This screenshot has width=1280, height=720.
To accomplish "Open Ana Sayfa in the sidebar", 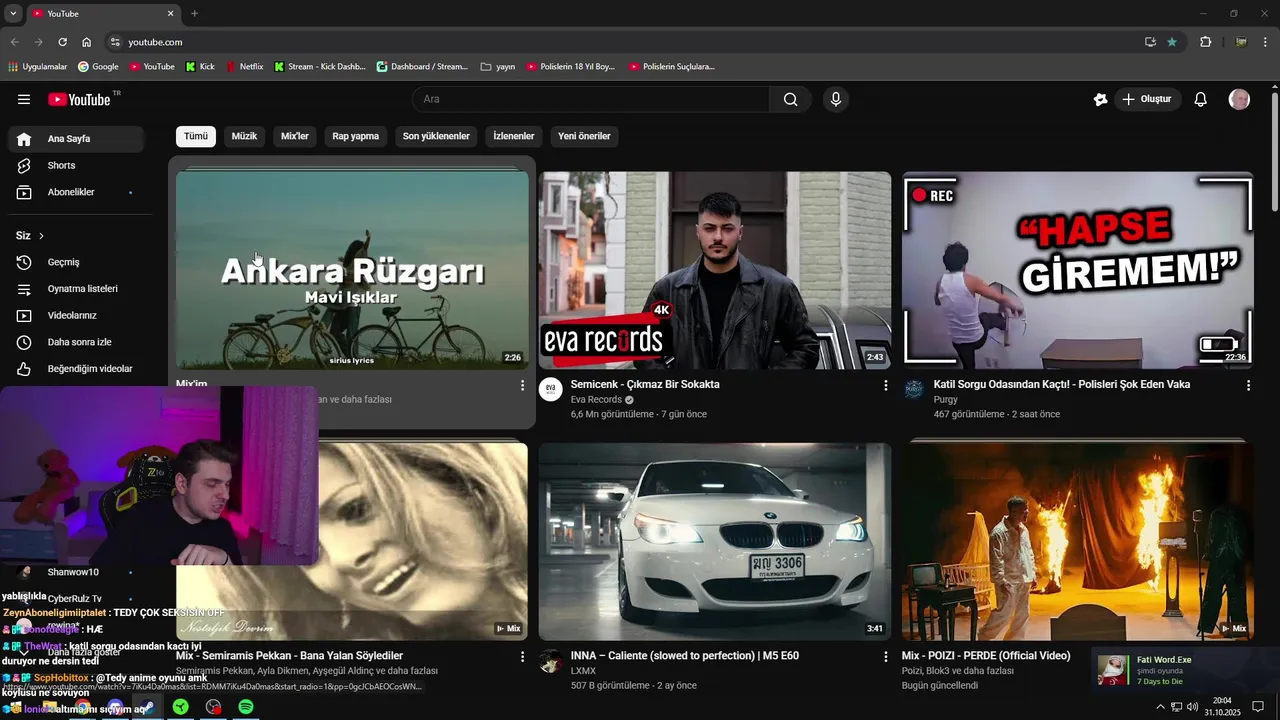I will pyautogui.click(x=76, y=139).
